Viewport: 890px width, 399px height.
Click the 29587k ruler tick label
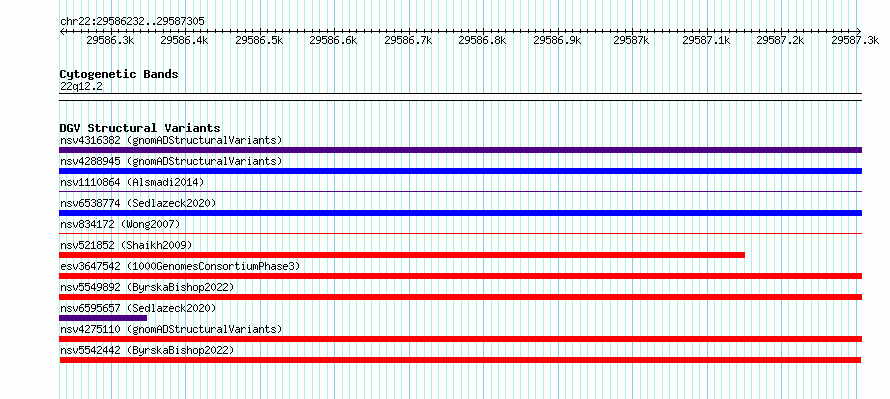632,40
